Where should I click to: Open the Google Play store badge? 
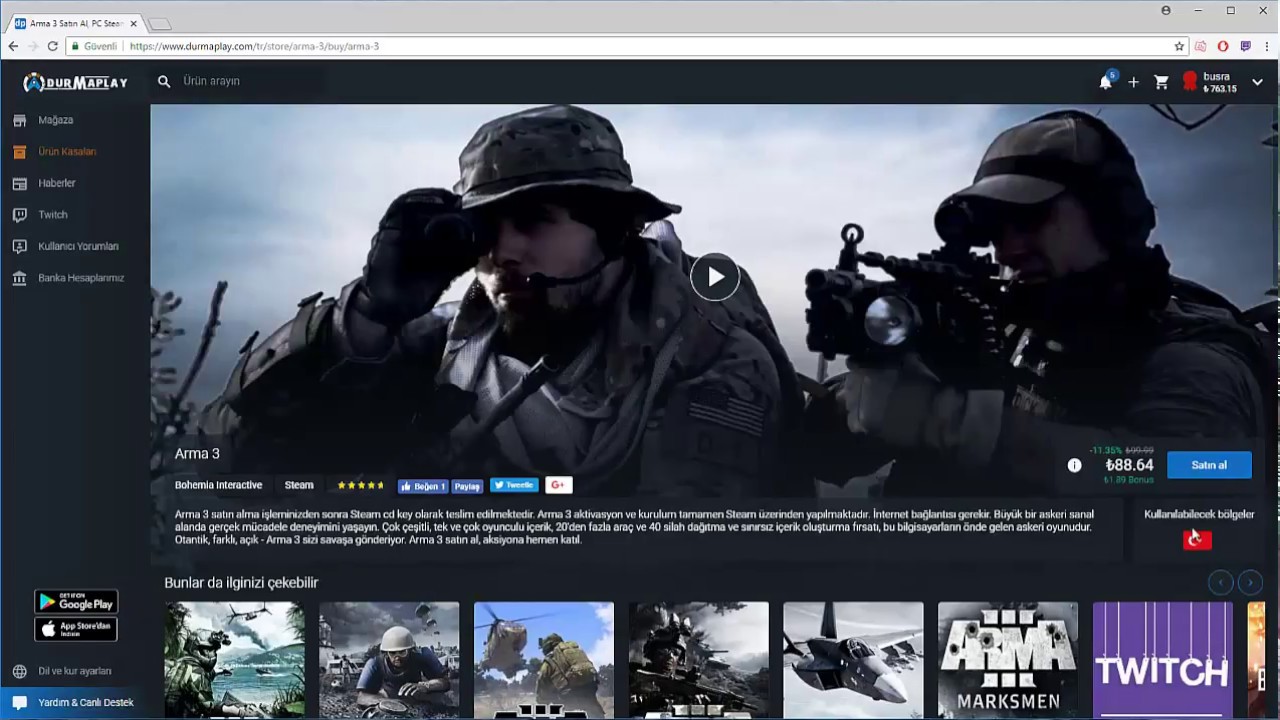pos(76,602)
